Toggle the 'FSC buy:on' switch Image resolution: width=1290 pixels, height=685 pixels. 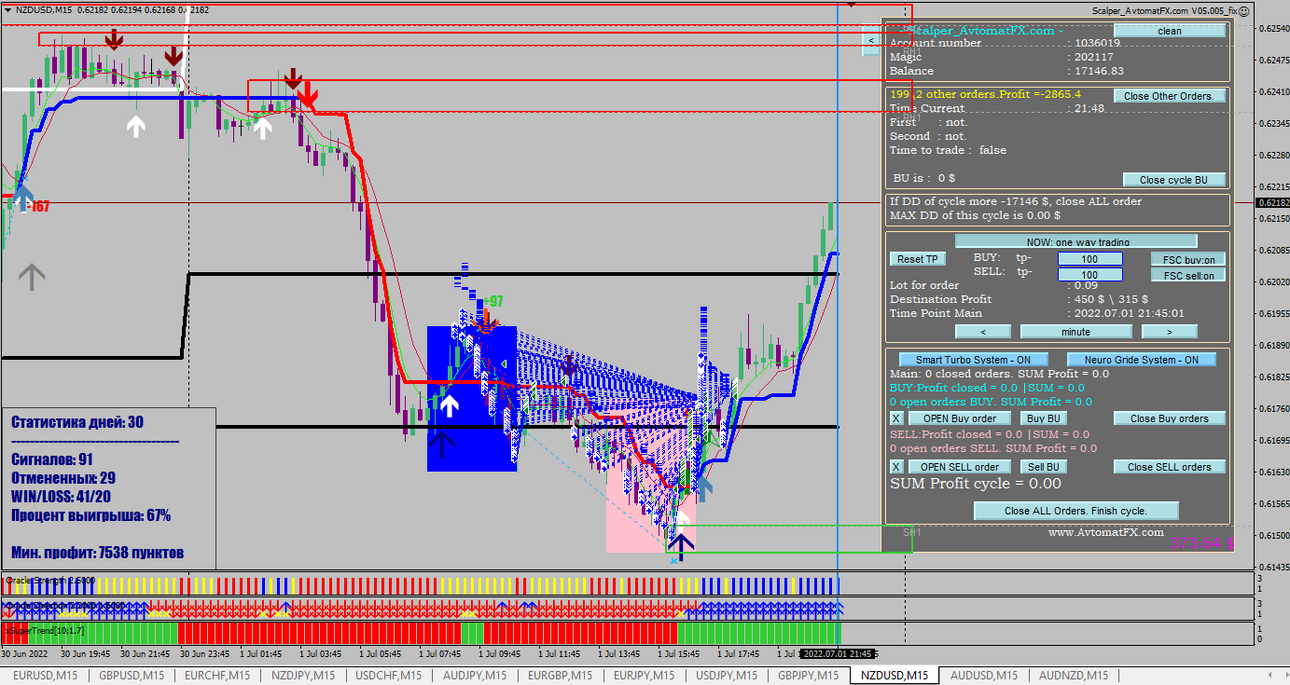point(1188,259)
